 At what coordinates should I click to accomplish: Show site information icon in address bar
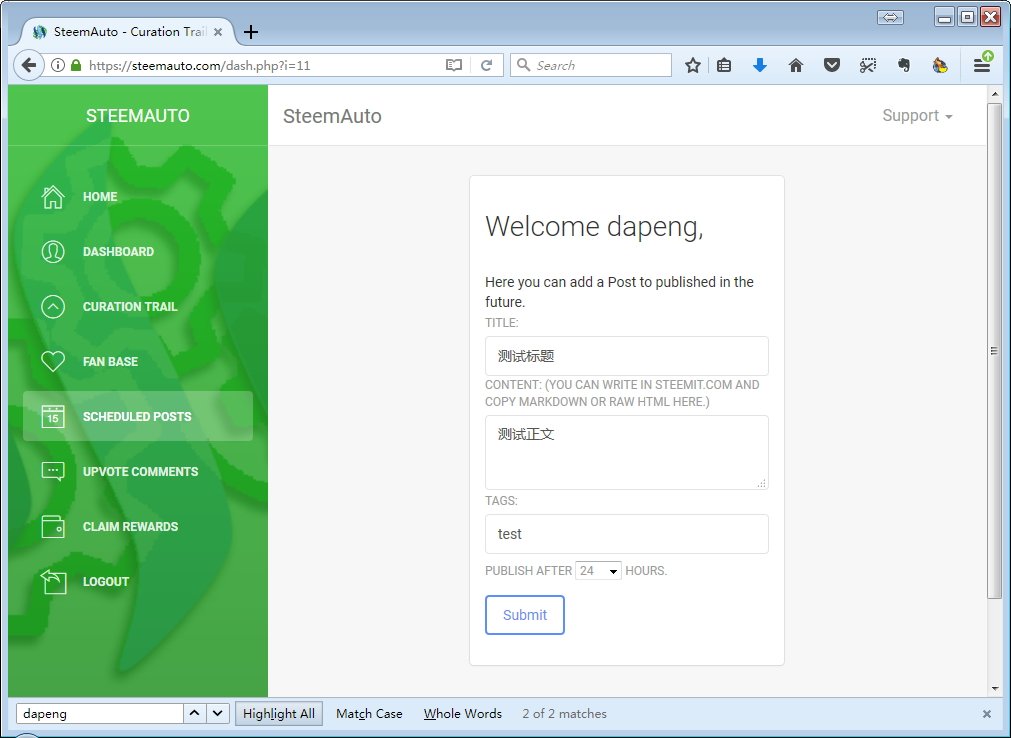point(58,65)
